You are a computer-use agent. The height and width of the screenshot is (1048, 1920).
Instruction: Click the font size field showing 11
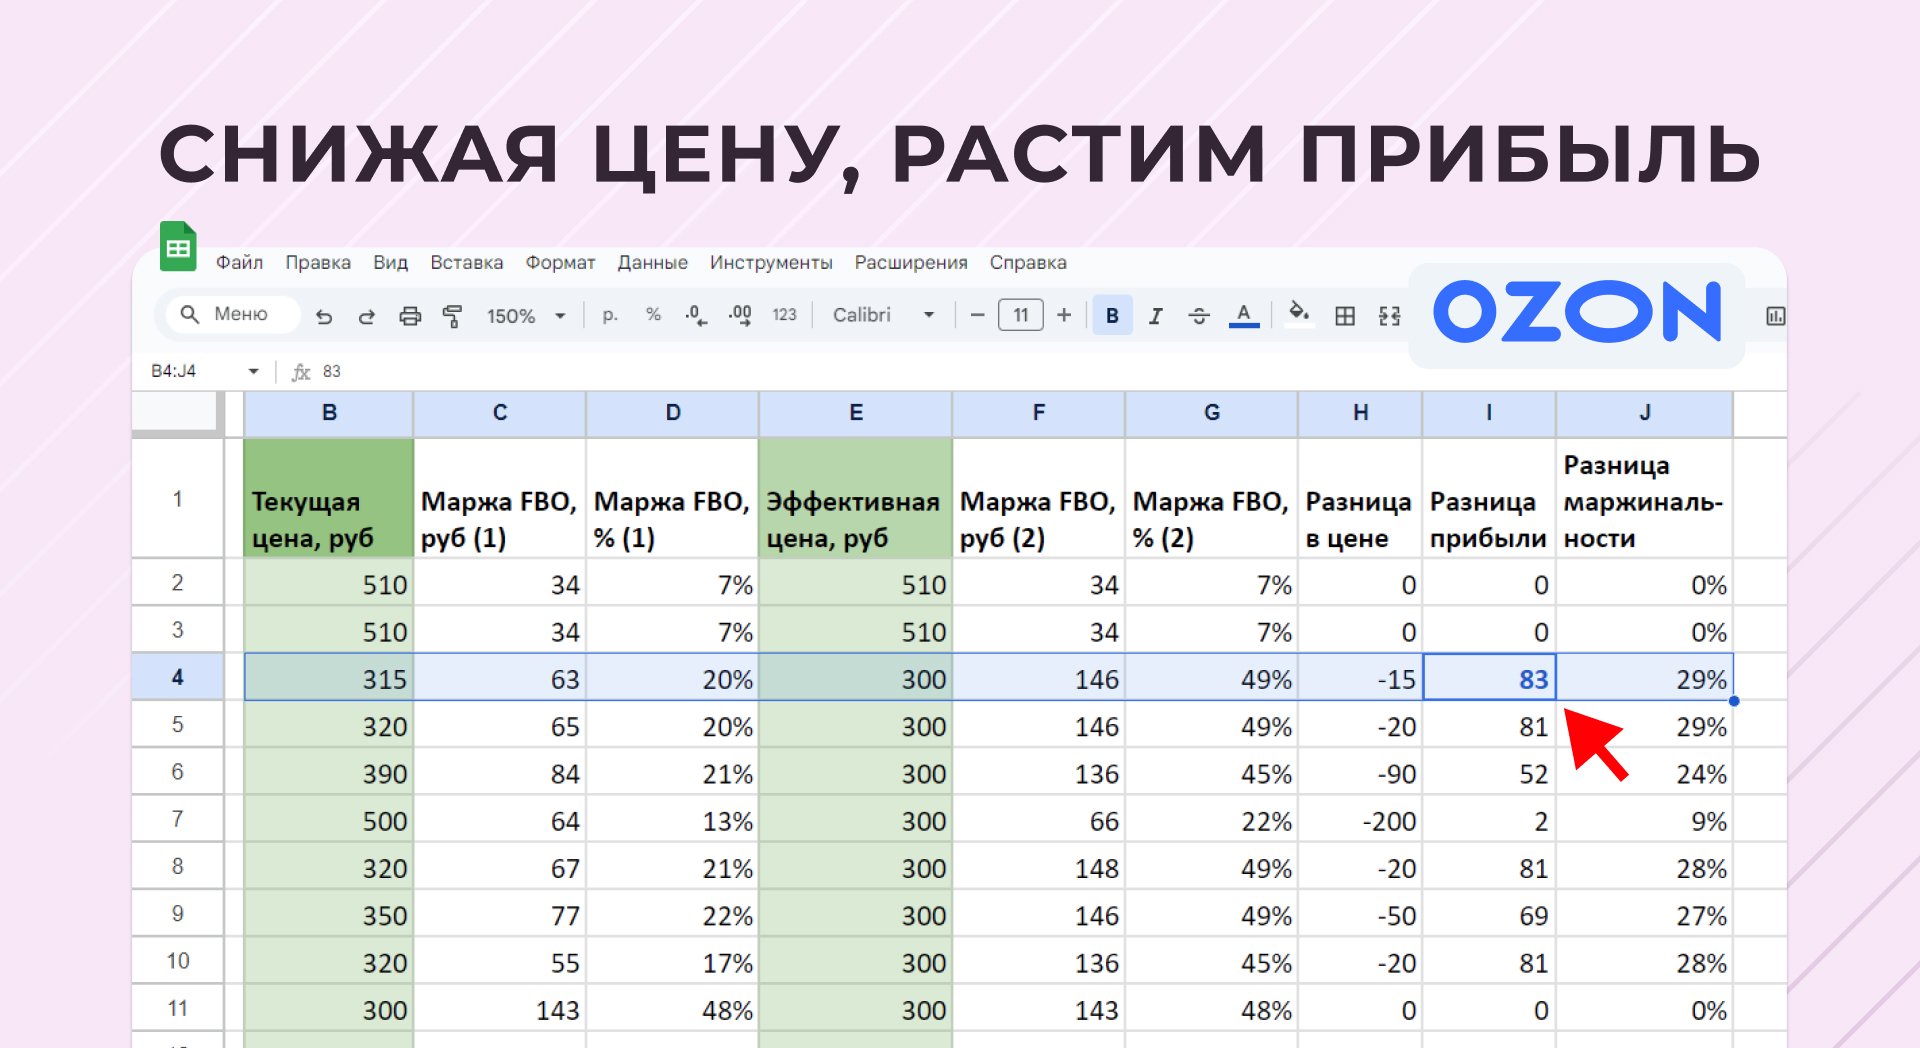coord(1021,315)
